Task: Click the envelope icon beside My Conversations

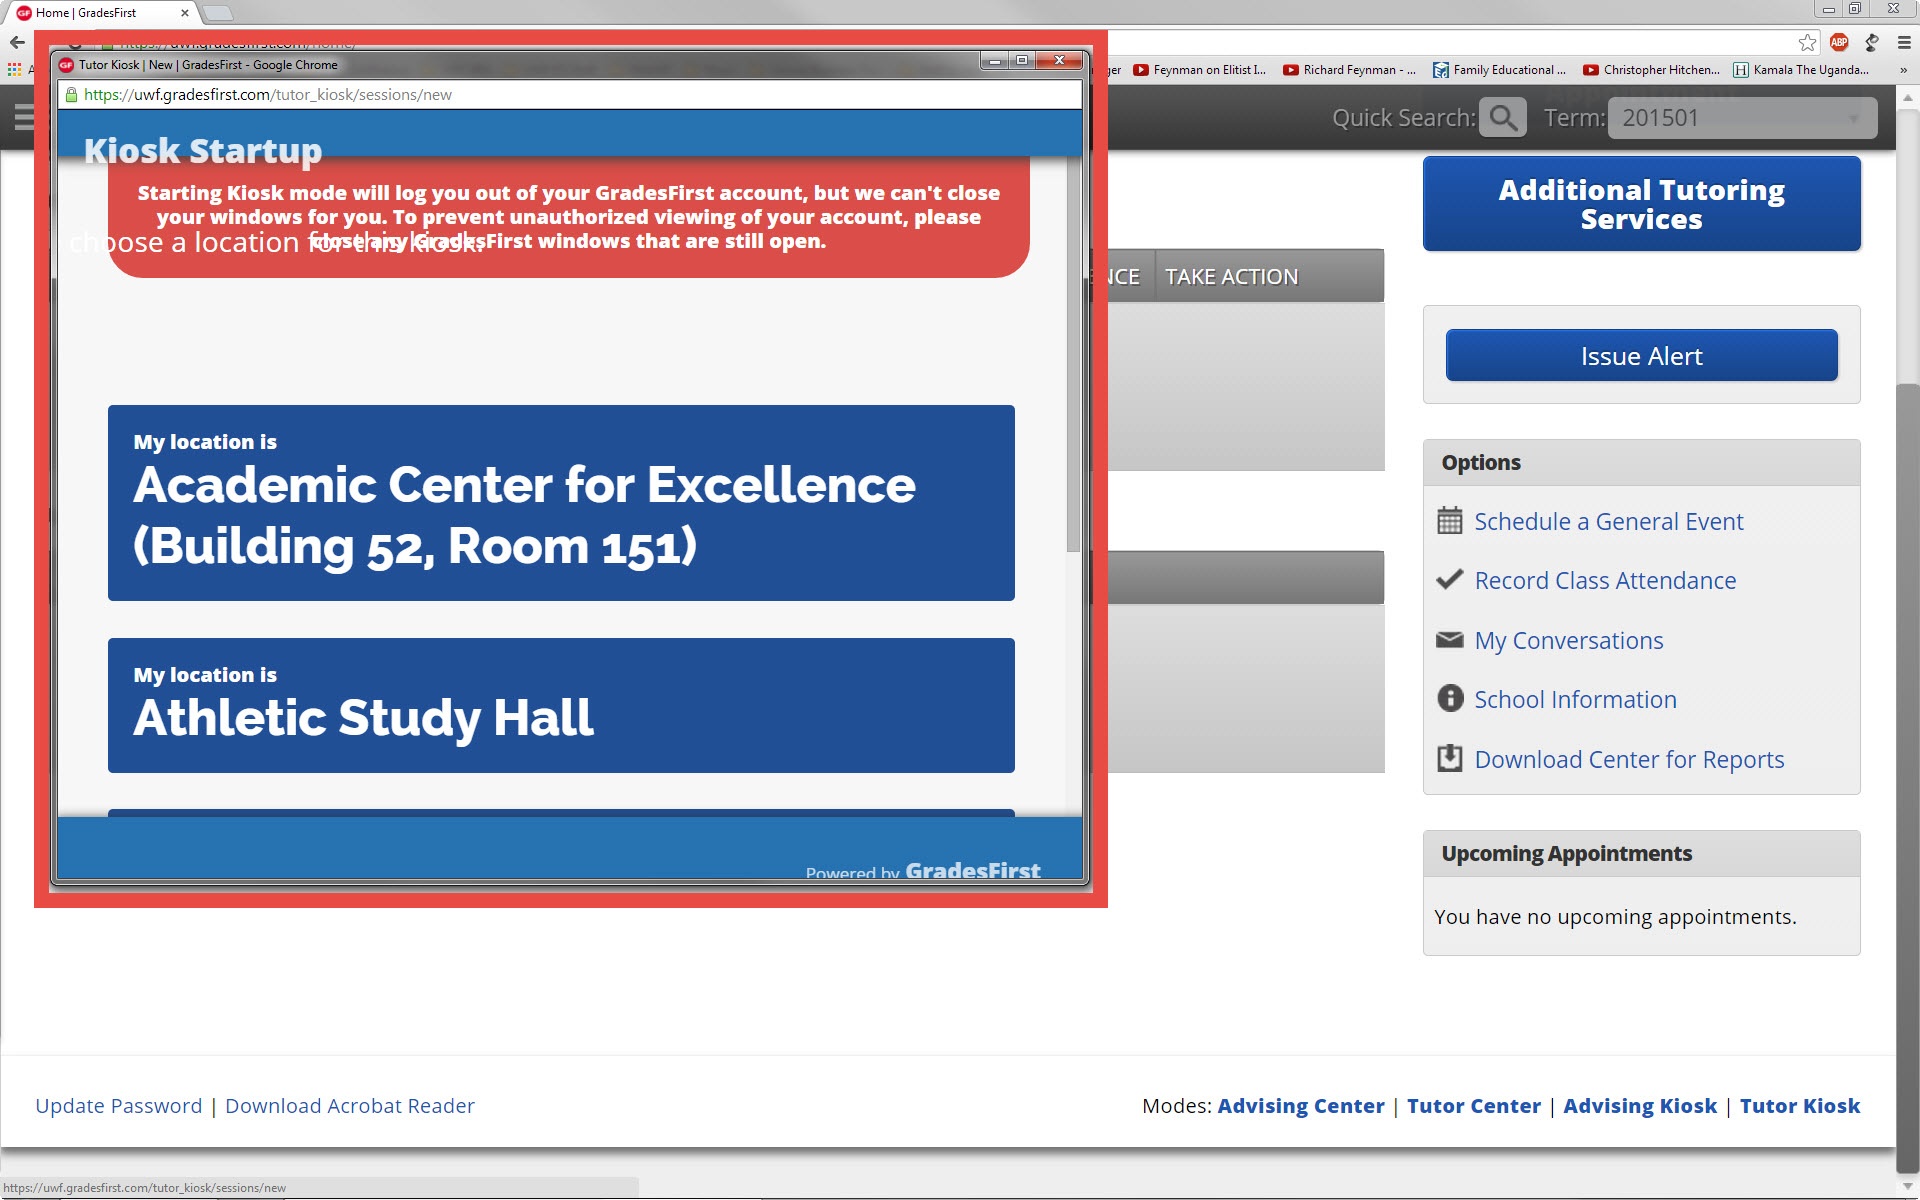Action: pyautogui.click(x=1449, y=639)
